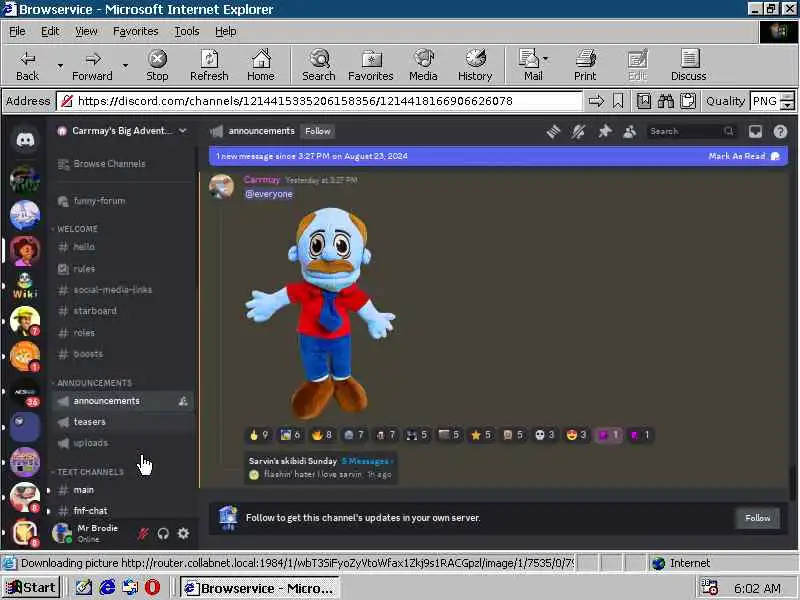Open the main text channel
The image size is (800, 600).
(x=121, y=490)
